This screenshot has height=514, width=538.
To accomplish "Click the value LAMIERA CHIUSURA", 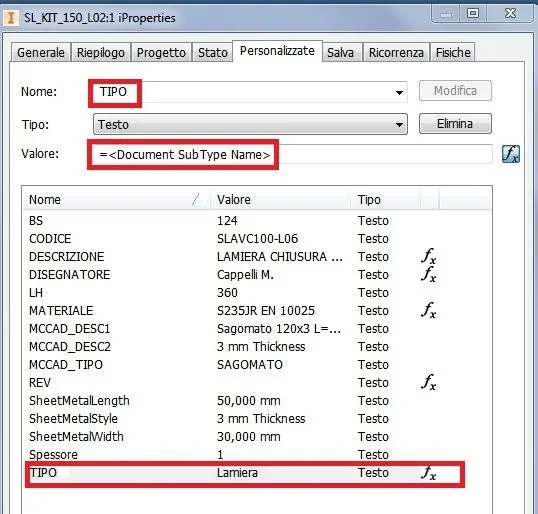I will tap(279, 256).
